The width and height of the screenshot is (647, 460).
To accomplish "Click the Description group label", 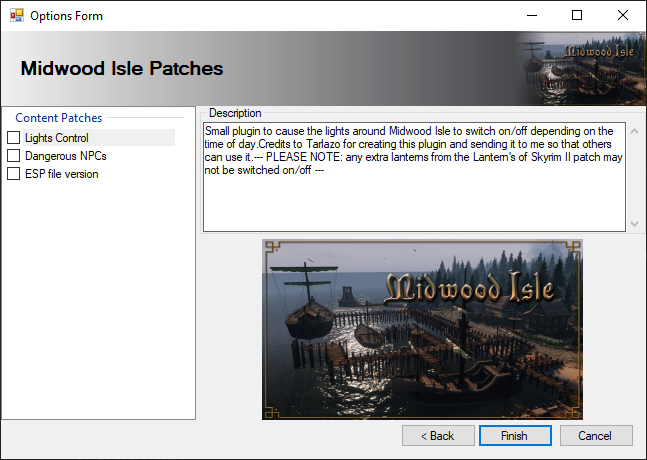I will click(x=235, y=113).
